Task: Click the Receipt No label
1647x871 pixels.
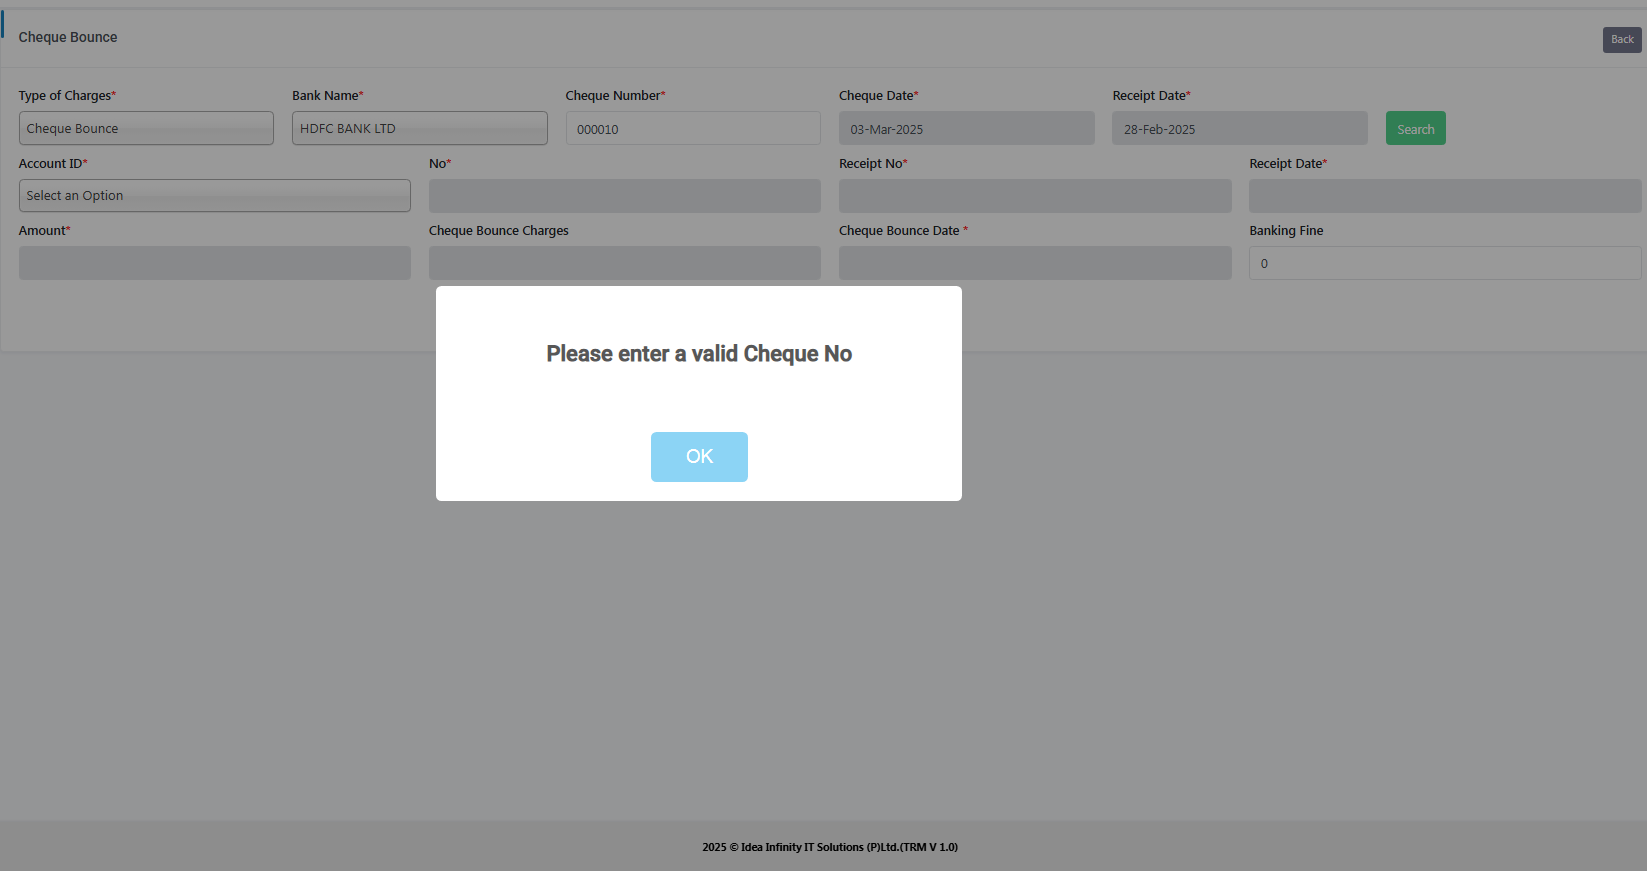Action: (873, 164)
